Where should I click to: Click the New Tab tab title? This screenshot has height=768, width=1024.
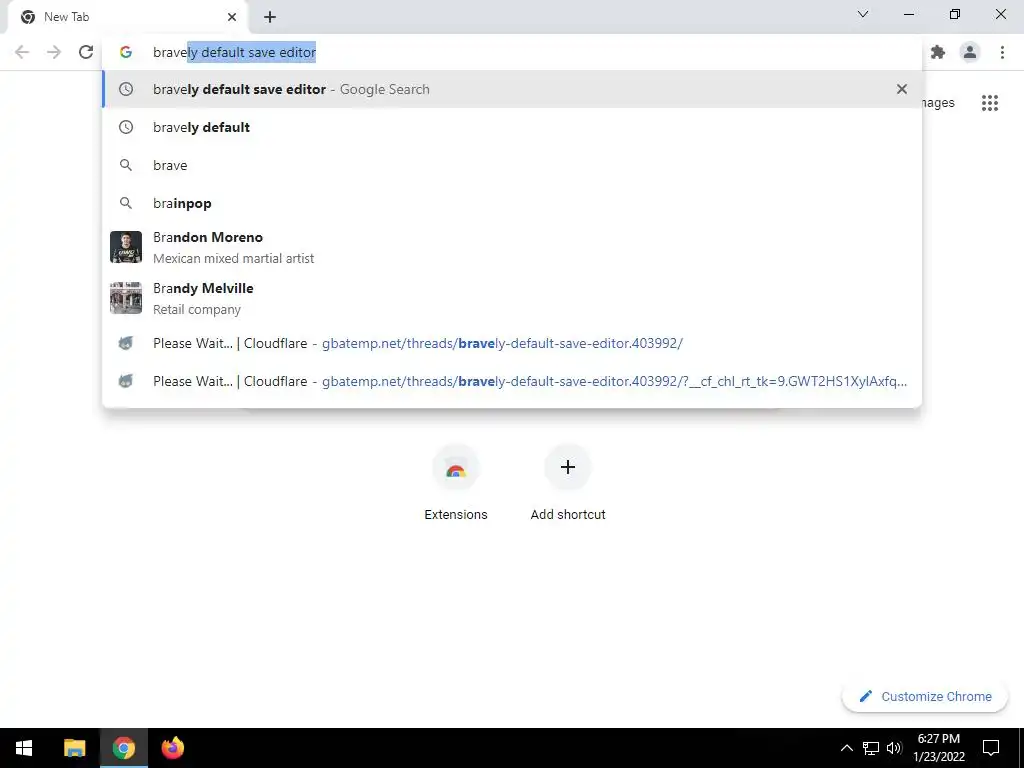[66, 17]
